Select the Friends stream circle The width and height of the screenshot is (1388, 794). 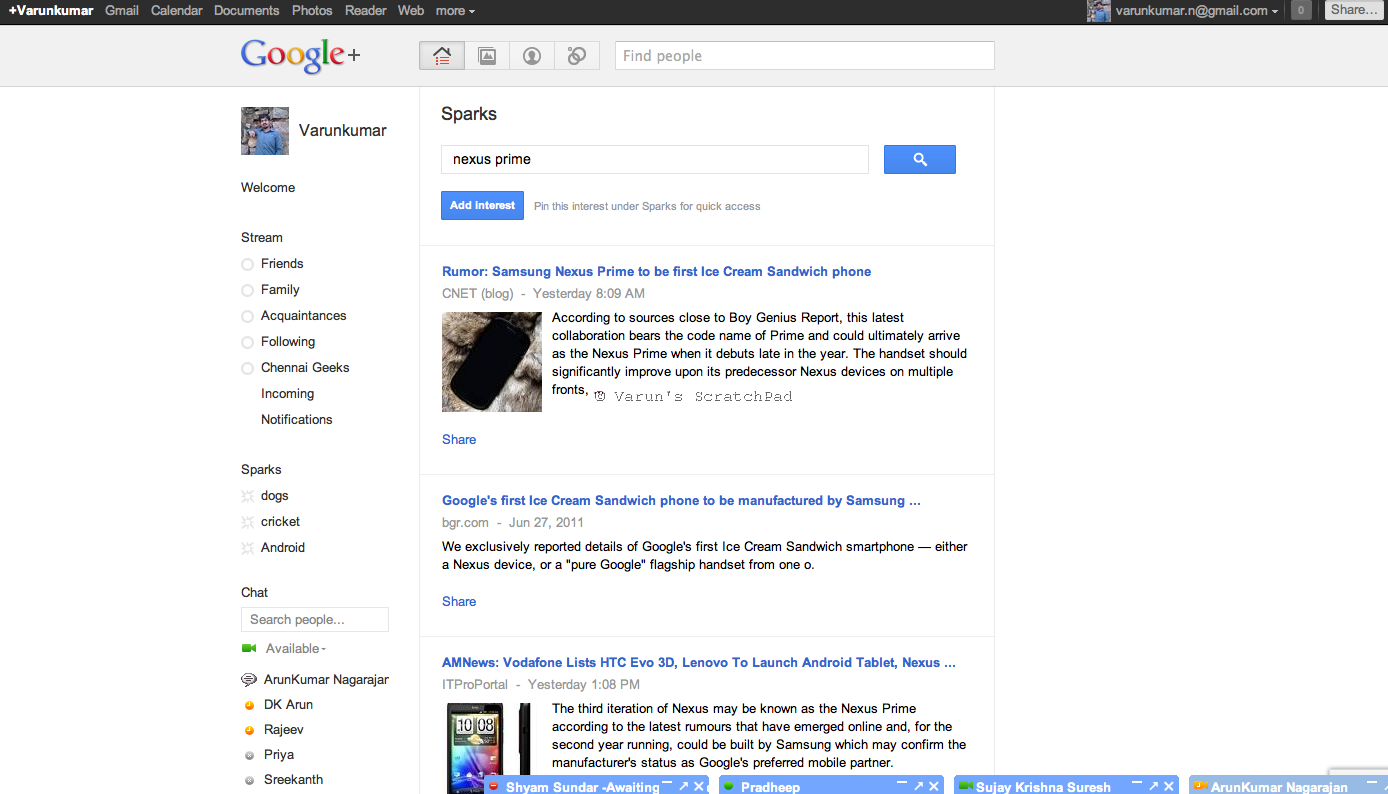pyautogui.click(x=247, y=264)
